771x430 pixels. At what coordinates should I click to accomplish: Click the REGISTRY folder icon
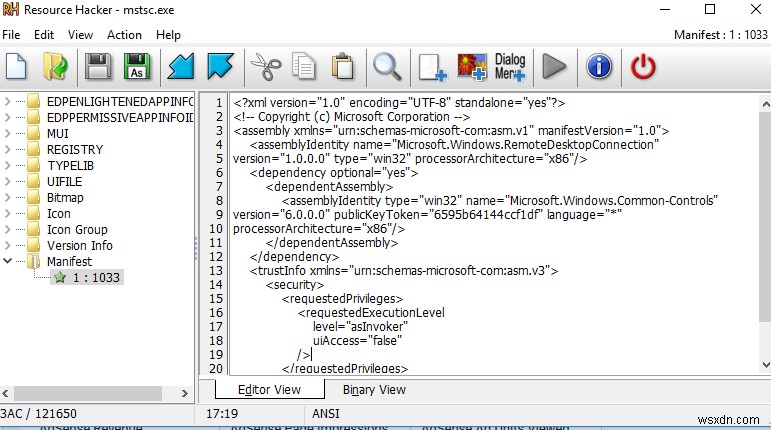click(33, 149)
